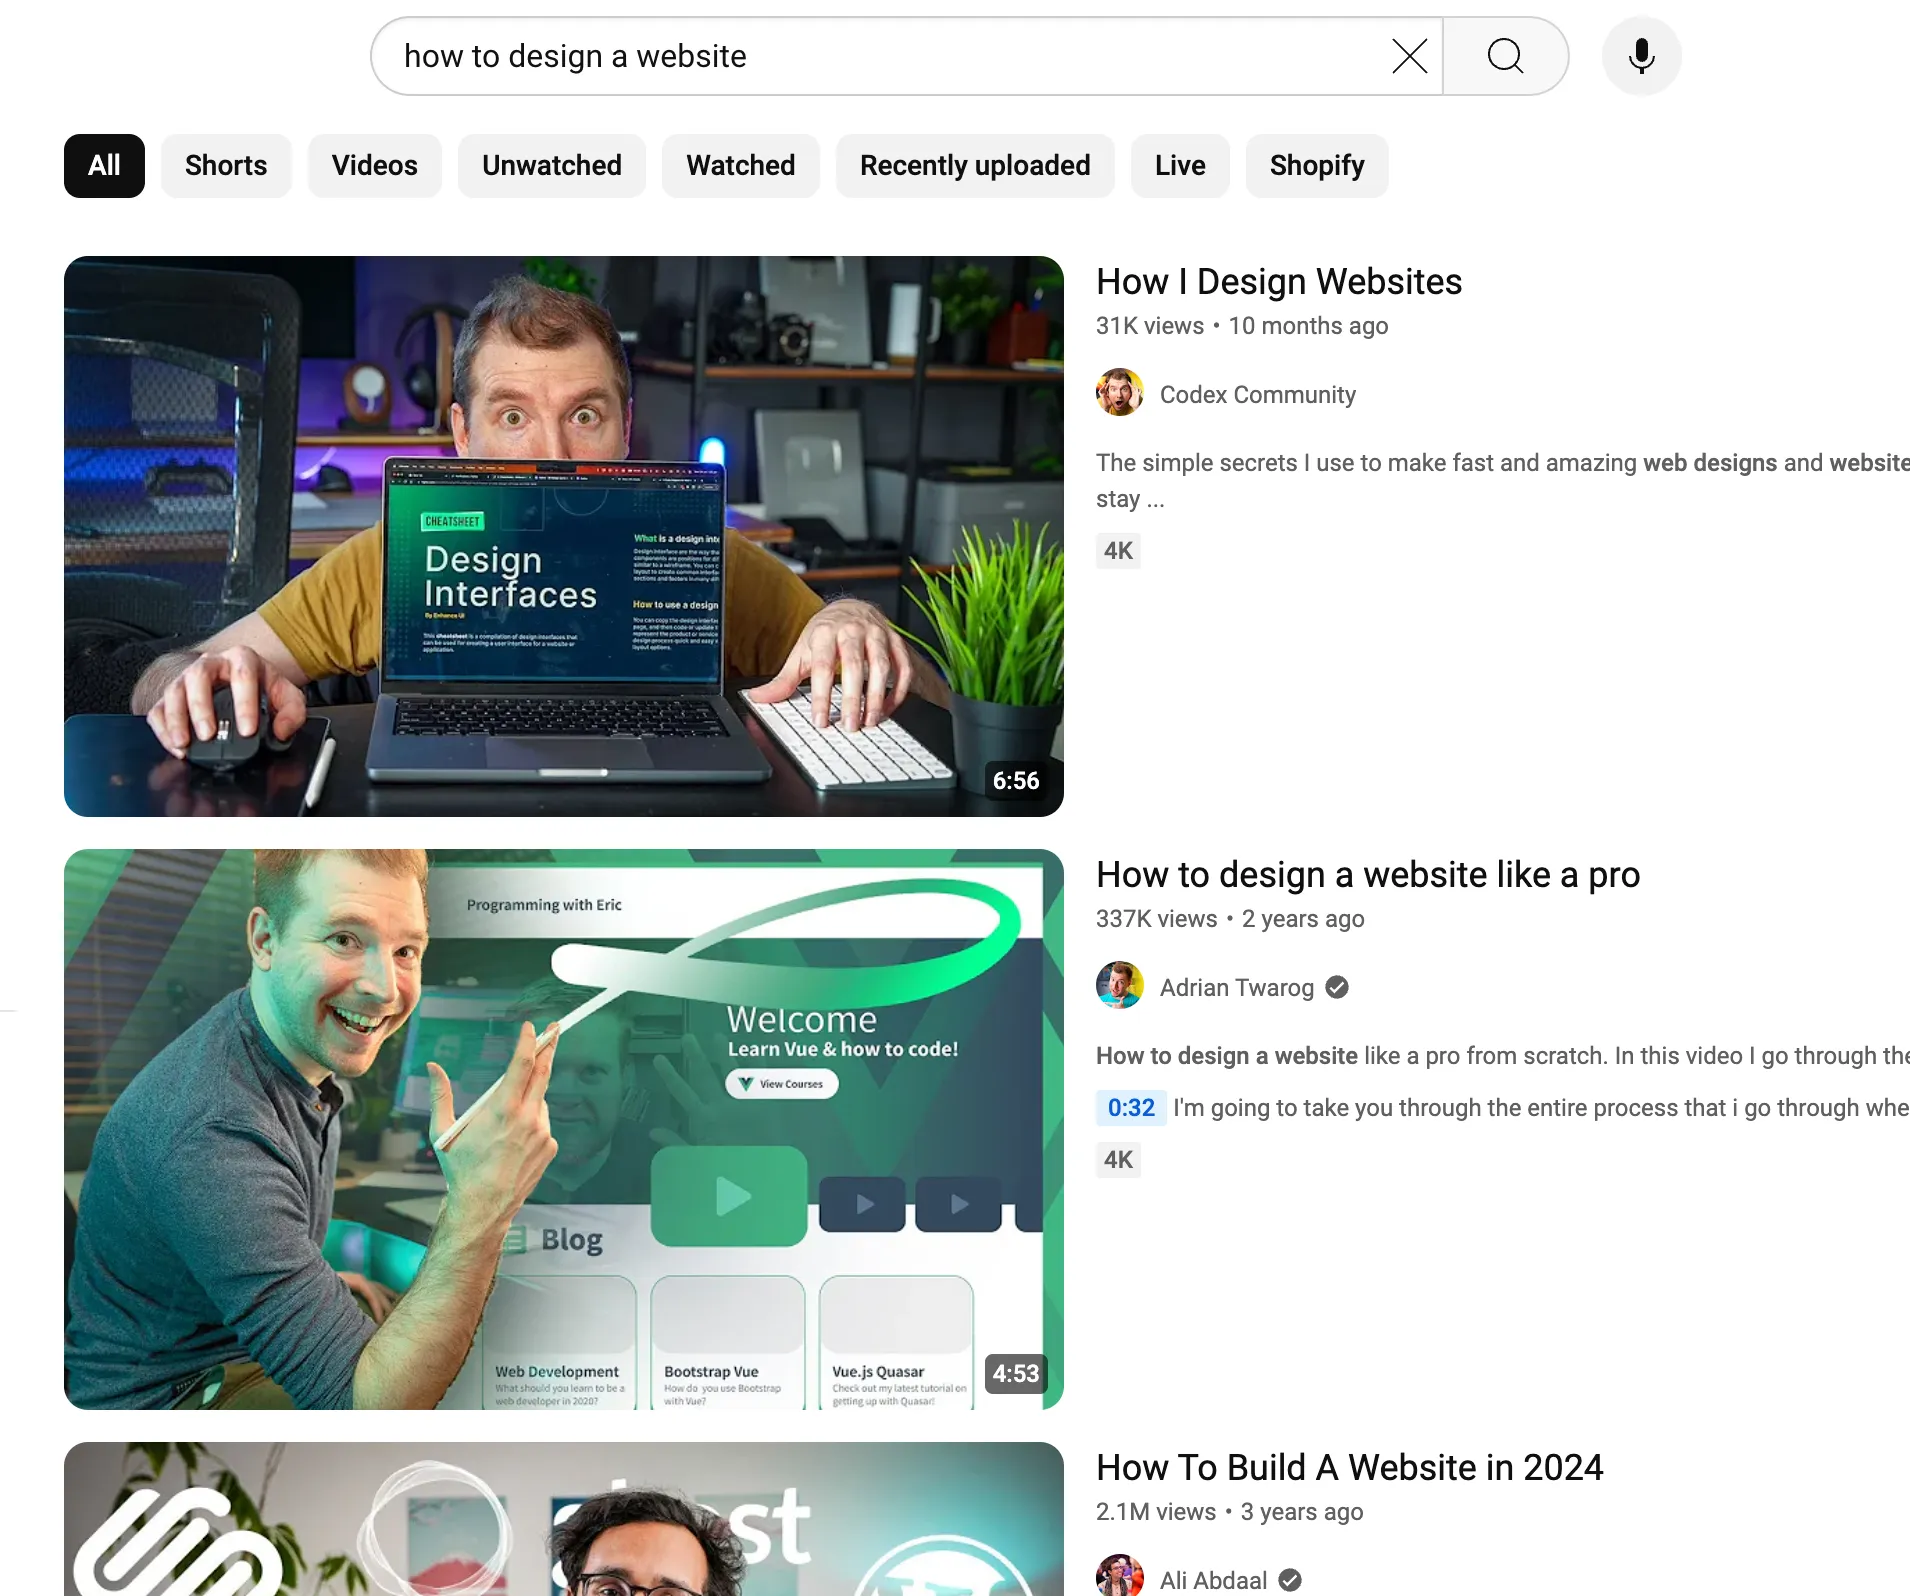Viewport: 1910px width, 1596px height.
Task: Open the How I Design Websites title
Action: pyautogui.click(x=1279, y=282)
